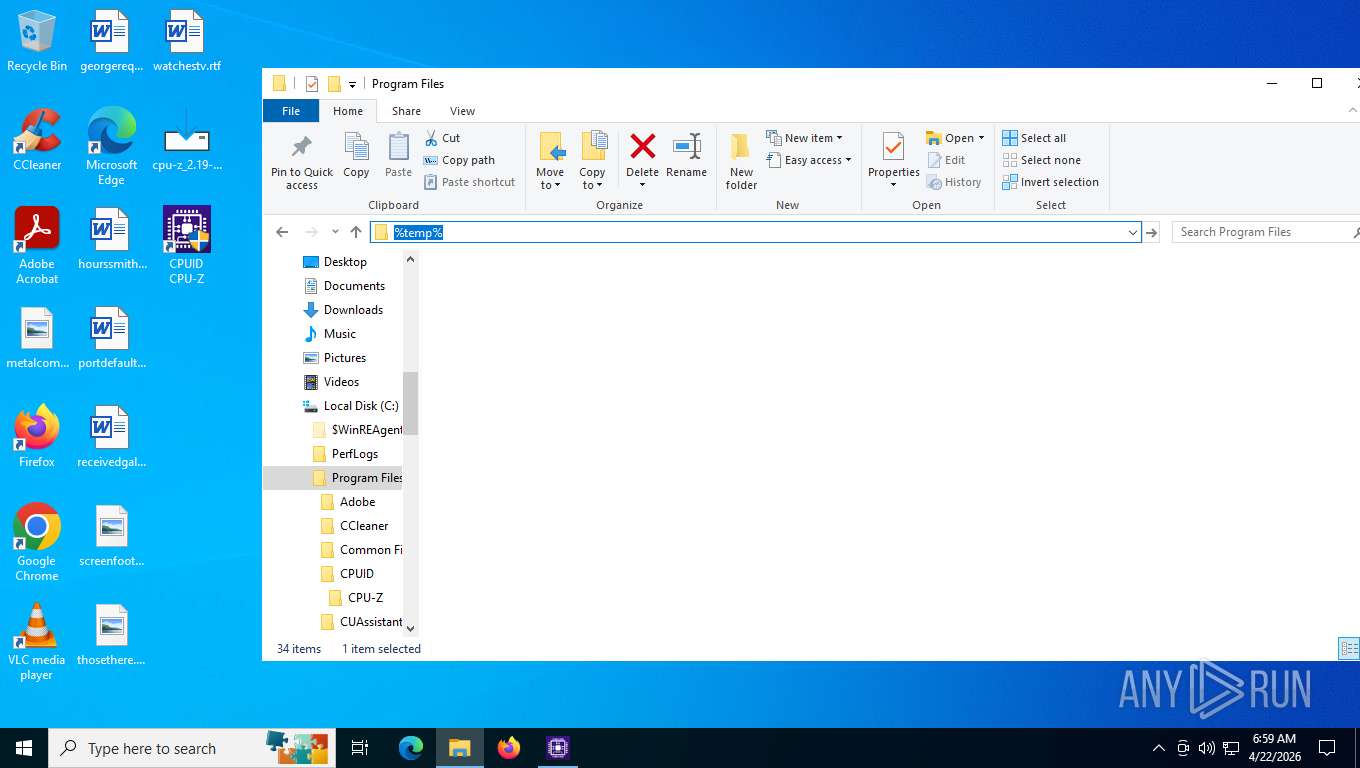Open Recycle Bin desktop icon
This screenshot has width=1360, height=768.
[x=37, y=41]
